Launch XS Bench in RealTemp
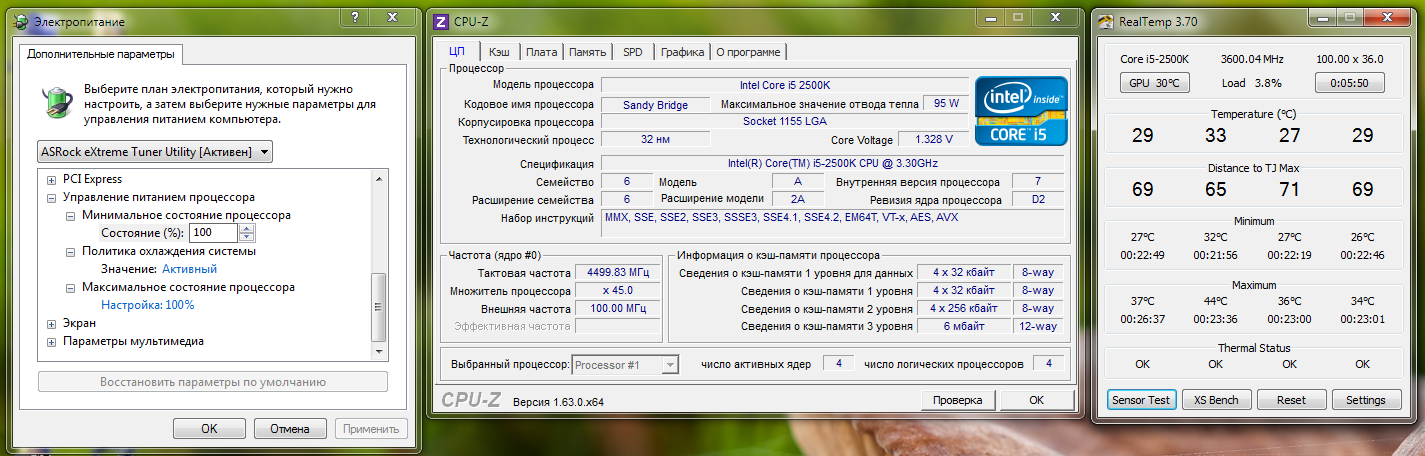This screenshot has height=456, width=1425. point(1216,400)
